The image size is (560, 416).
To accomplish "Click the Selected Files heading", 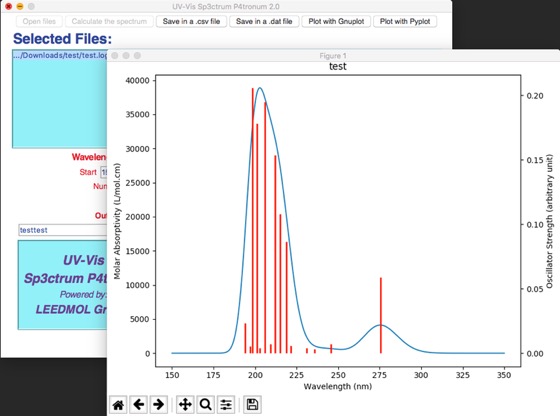I will pos(62,39).
